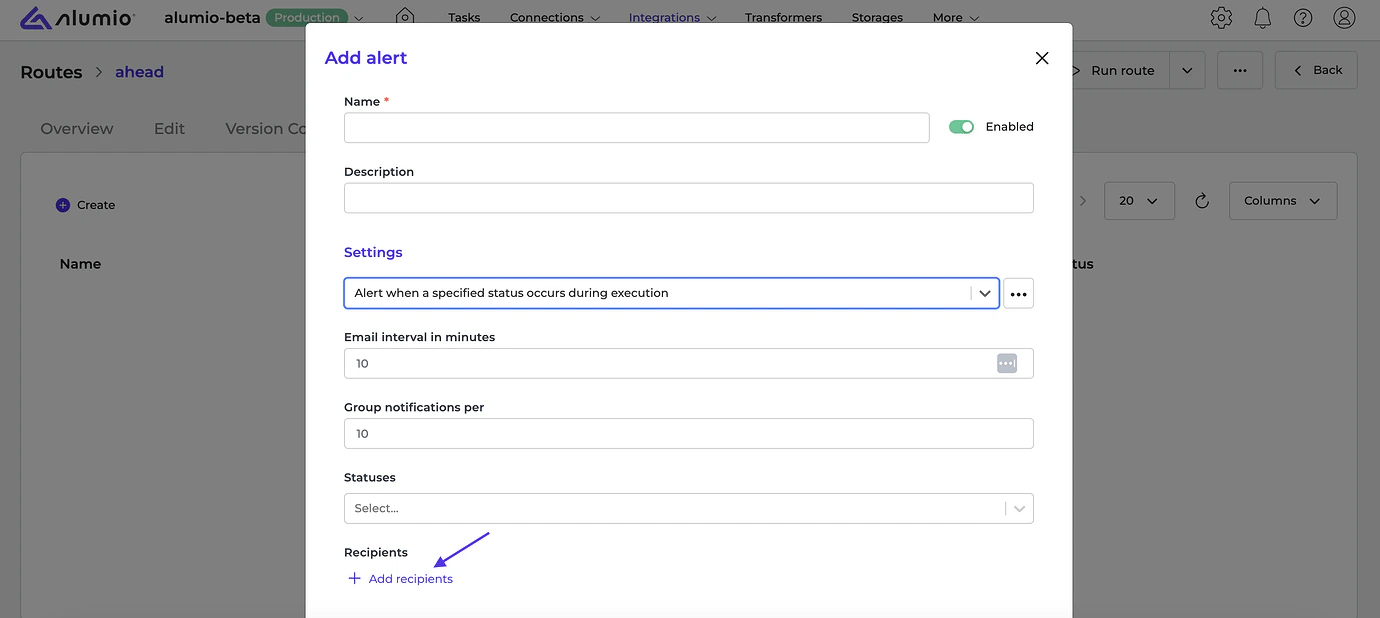Open the Storages menu
Viewport: 1380px width, 618px height.
[877, 18]
